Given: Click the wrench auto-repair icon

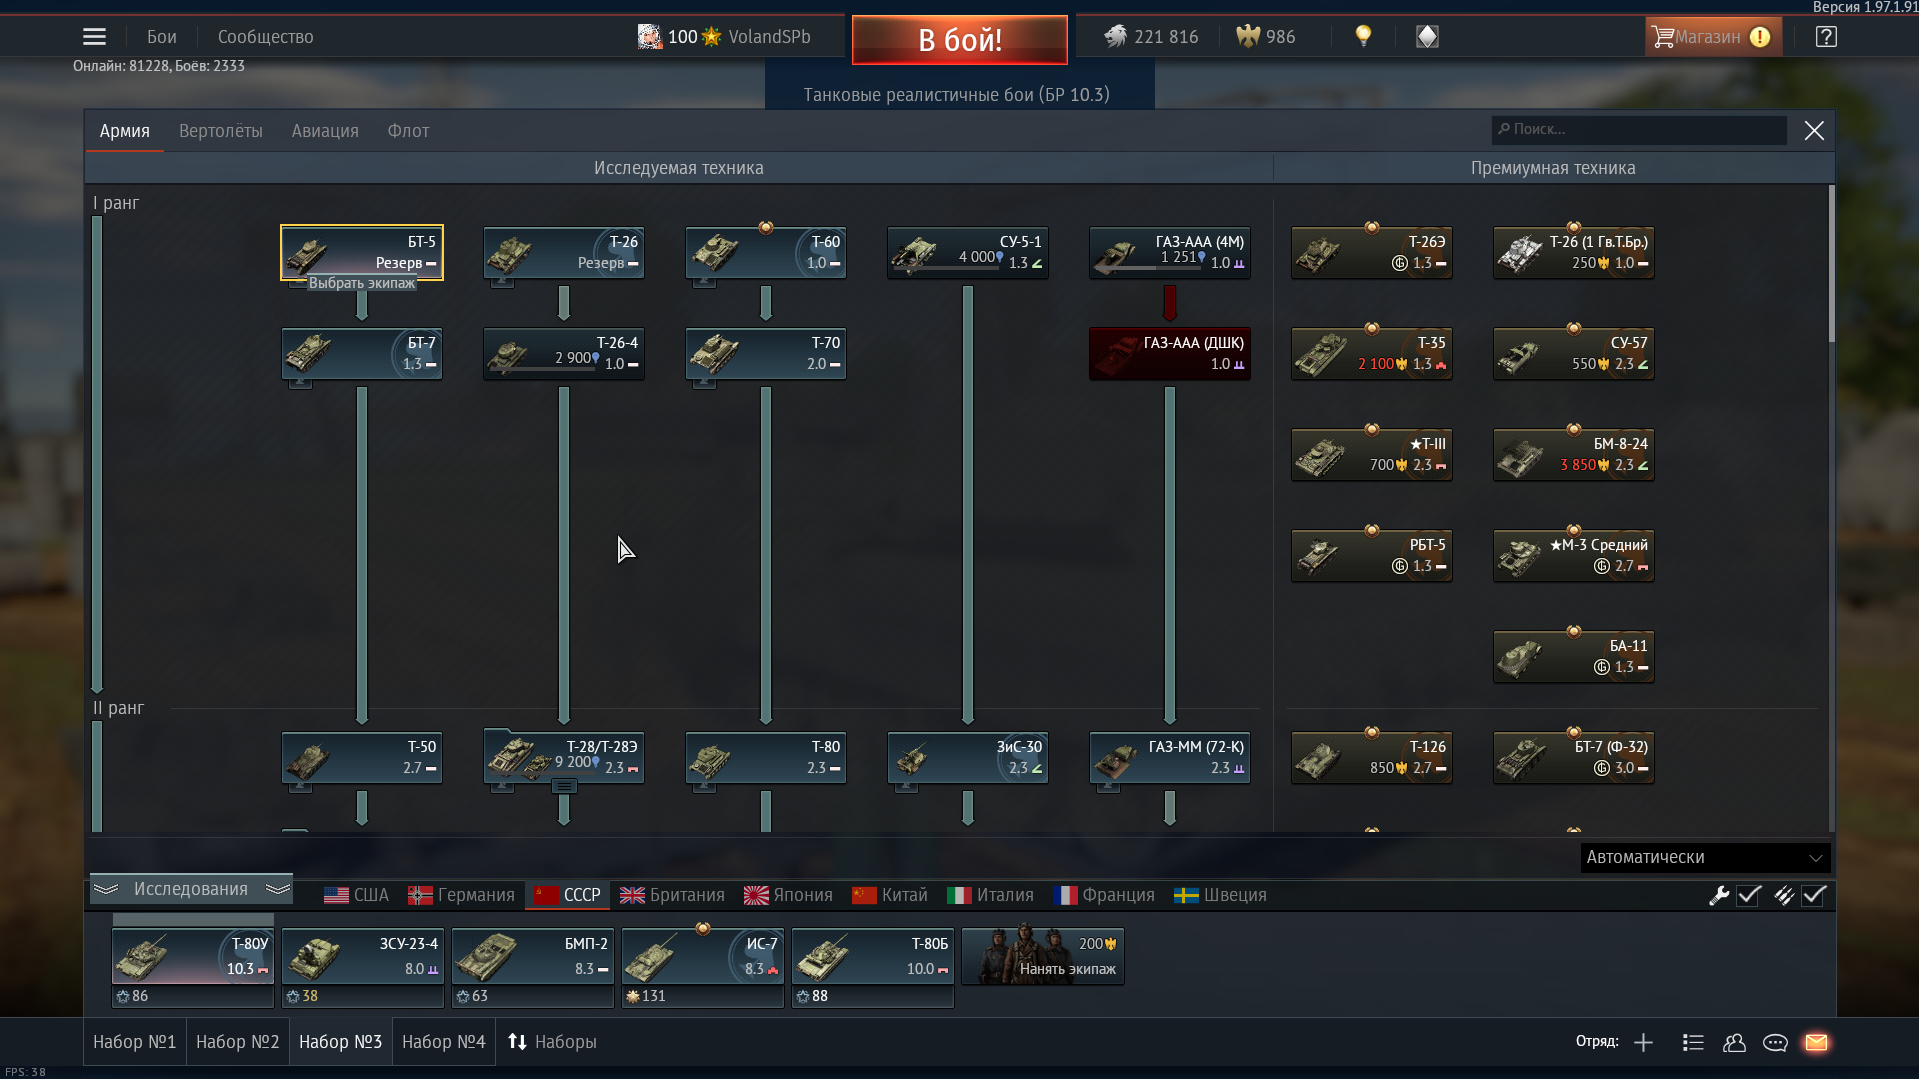Looking at the screenshot, I should (x=1719, y=896).
